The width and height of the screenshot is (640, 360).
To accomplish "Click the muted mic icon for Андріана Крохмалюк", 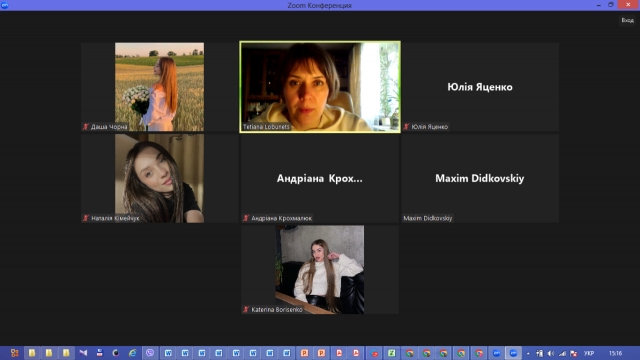I will tap(246, 218).
